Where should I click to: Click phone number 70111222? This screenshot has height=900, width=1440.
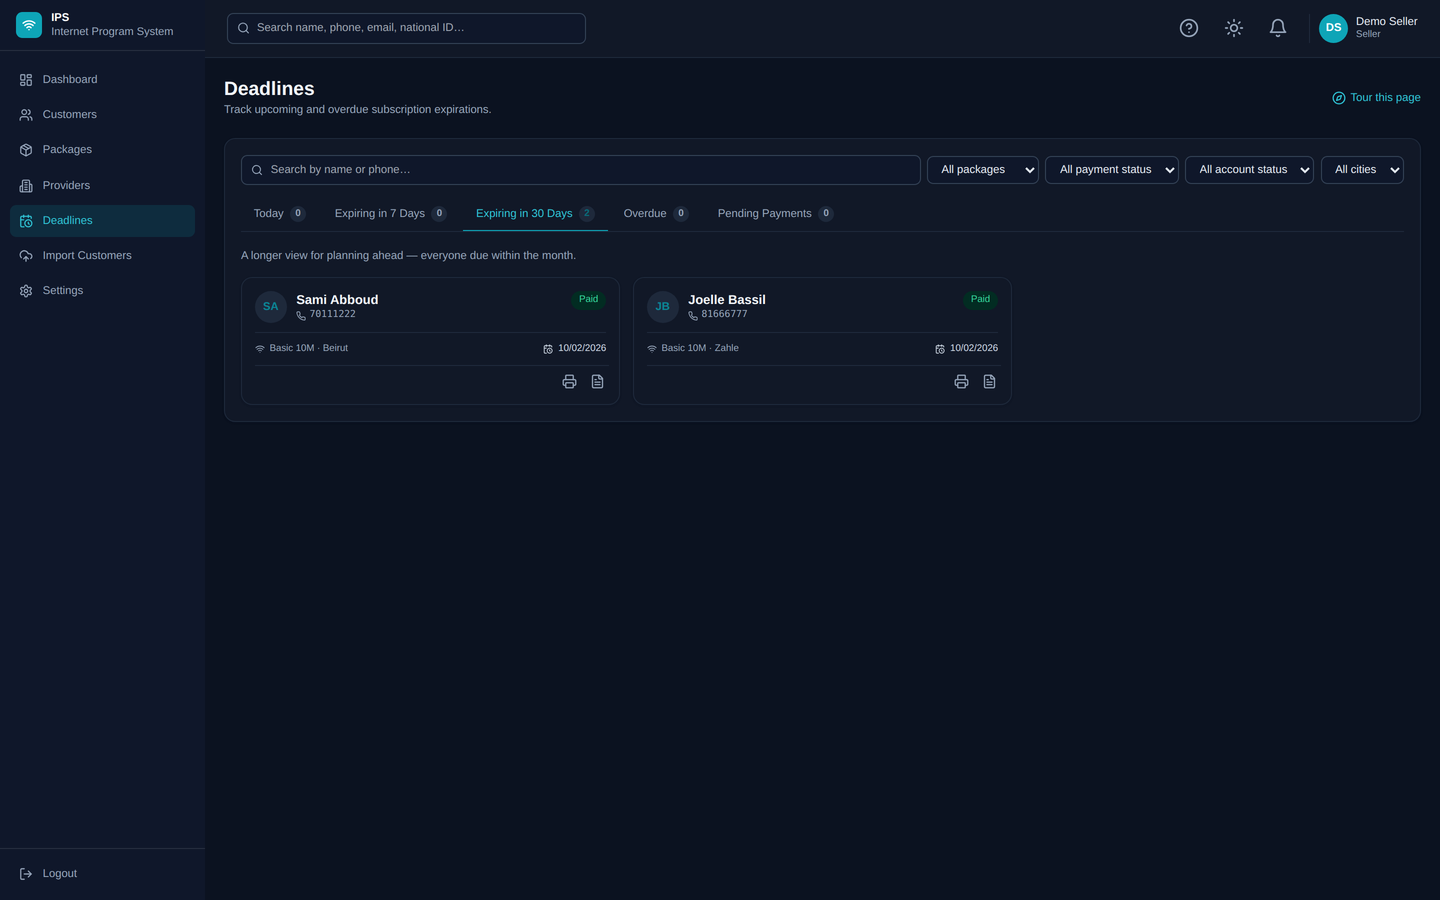[332, 315]
